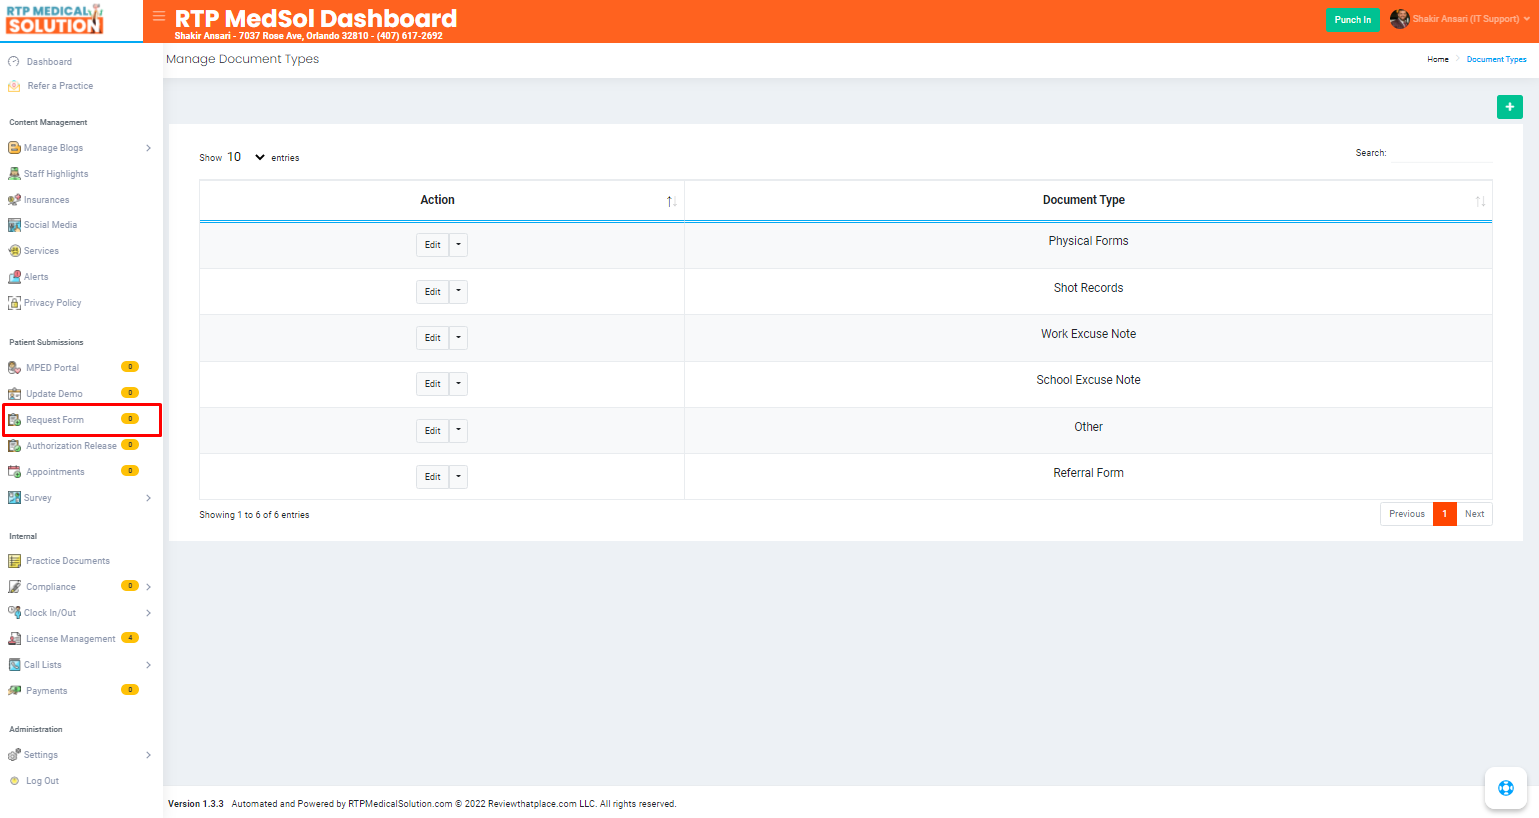Viewport: 1539px width, 818px height.
Task: Select Payments in the sidebar
Action: click(47, 691)
